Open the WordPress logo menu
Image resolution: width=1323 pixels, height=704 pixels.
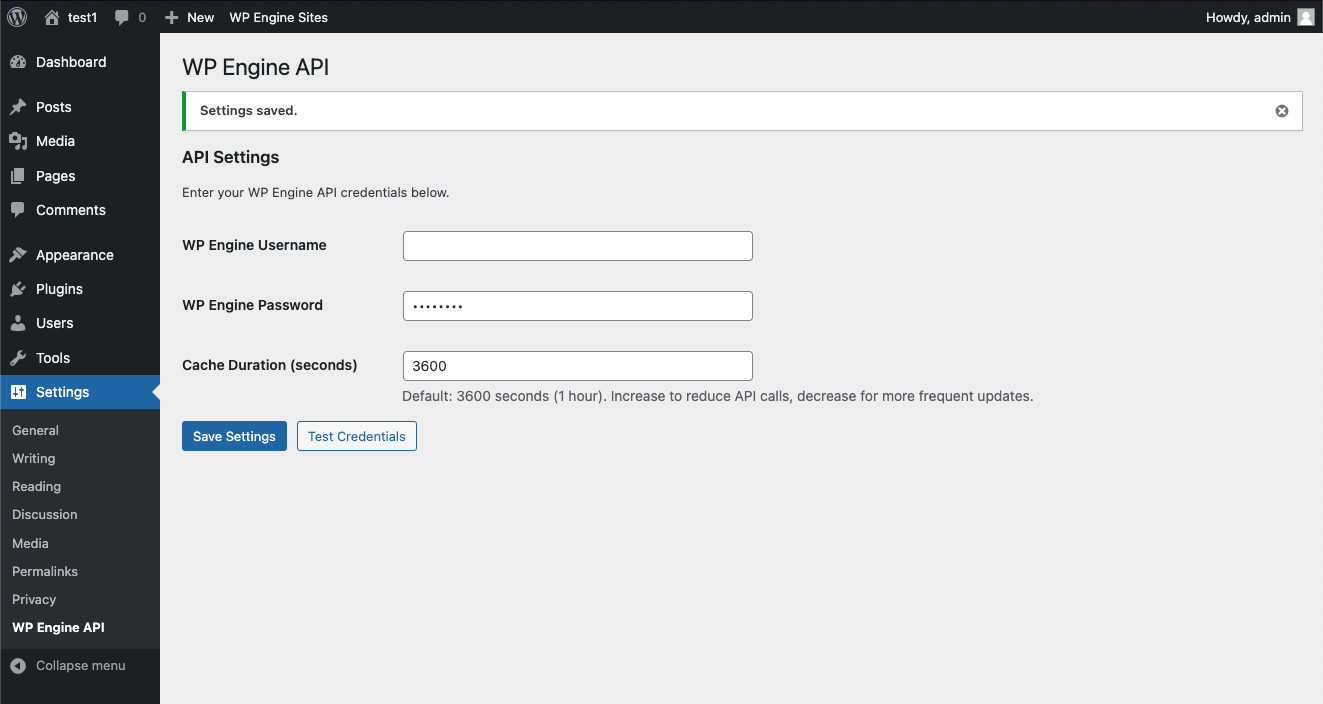17,17
